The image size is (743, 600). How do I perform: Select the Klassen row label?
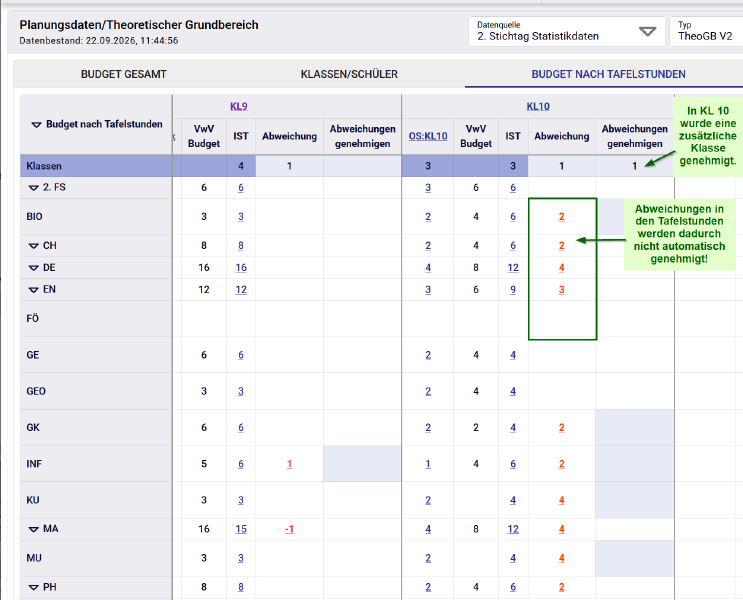(x=44, y=166)
